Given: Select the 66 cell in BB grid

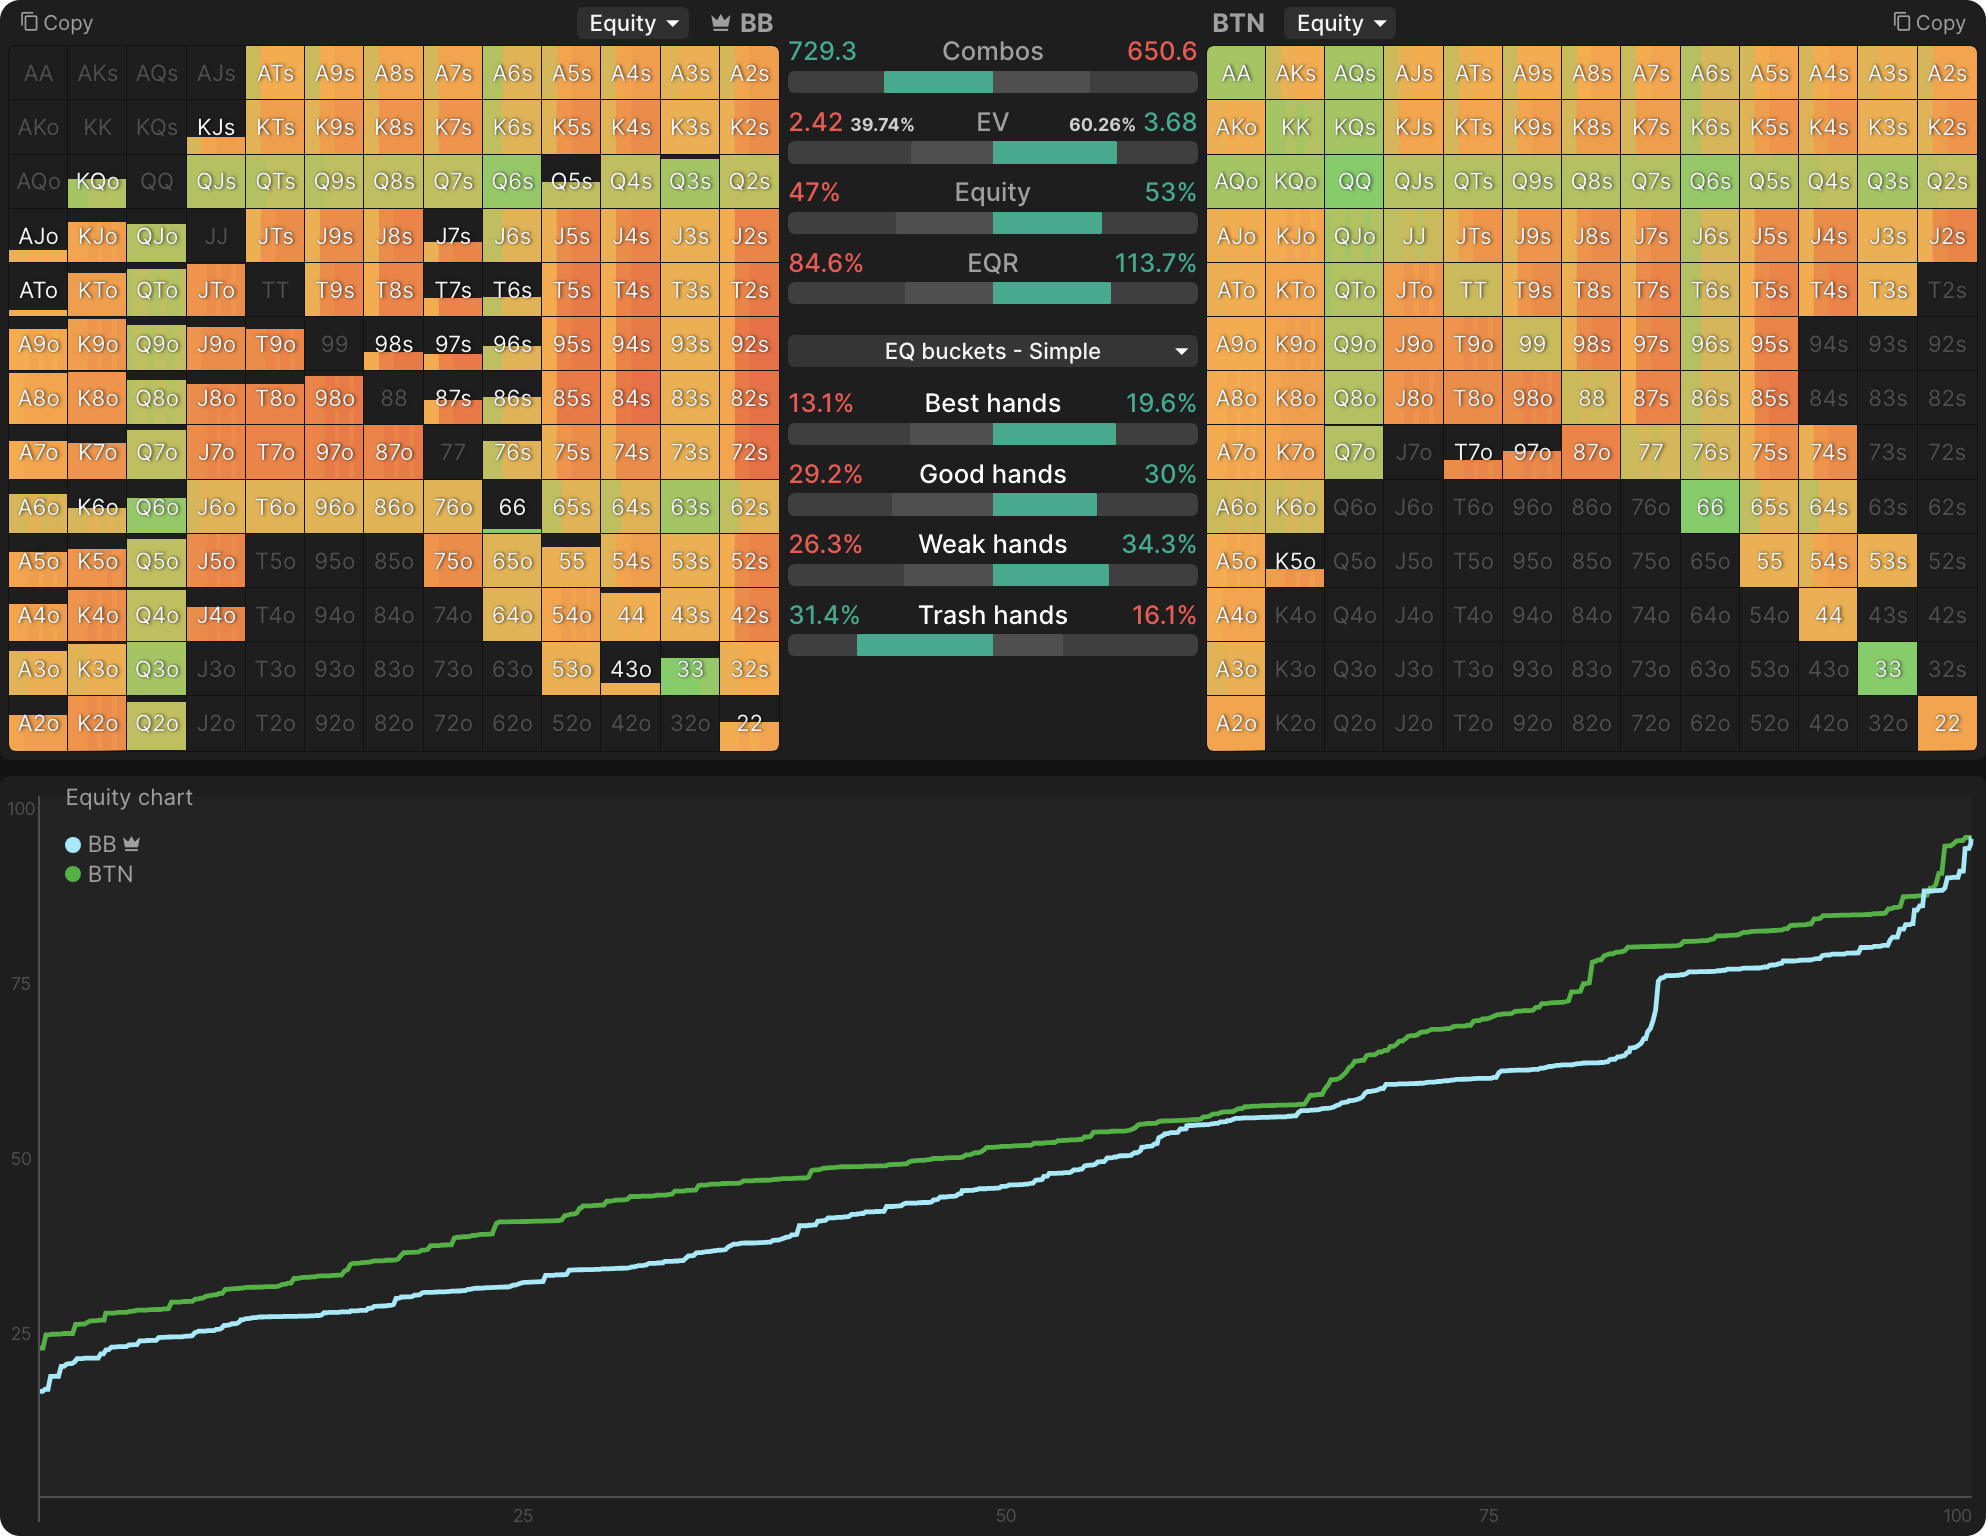Looking at the screenshot, I should (x=512, y=507).
